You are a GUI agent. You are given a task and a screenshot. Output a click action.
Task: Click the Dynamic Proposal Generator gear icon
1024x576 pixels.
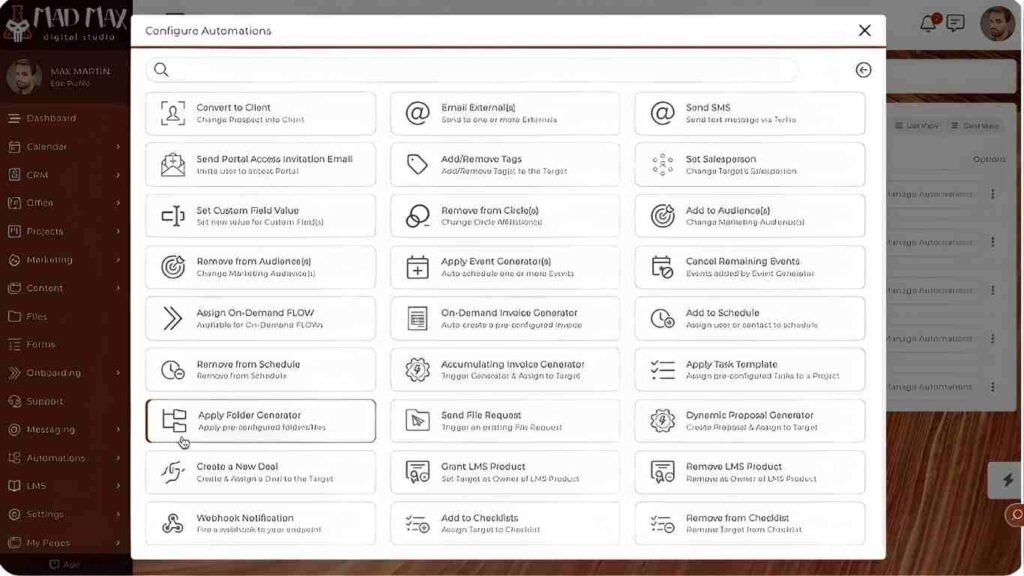tap(662, 421)
